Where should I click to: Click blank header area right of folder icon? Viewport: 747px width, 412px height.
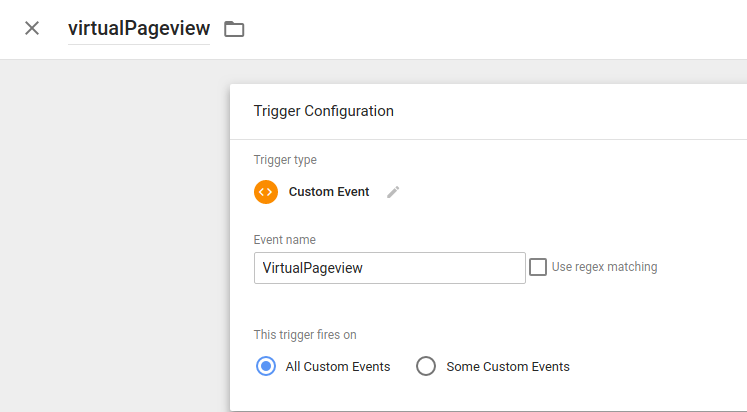point(495,29)
